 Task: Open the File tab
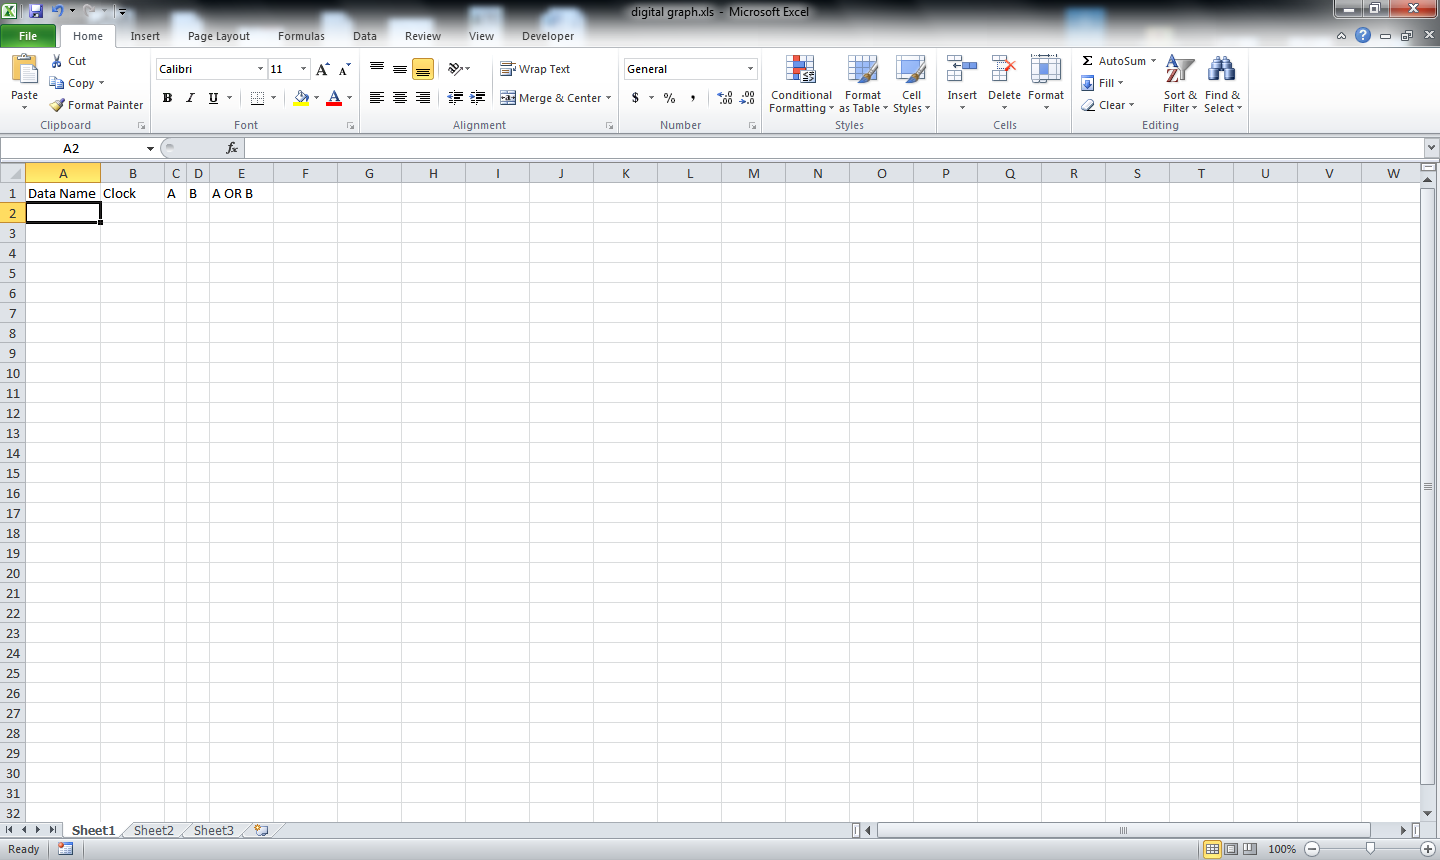[x=28, y=36]
